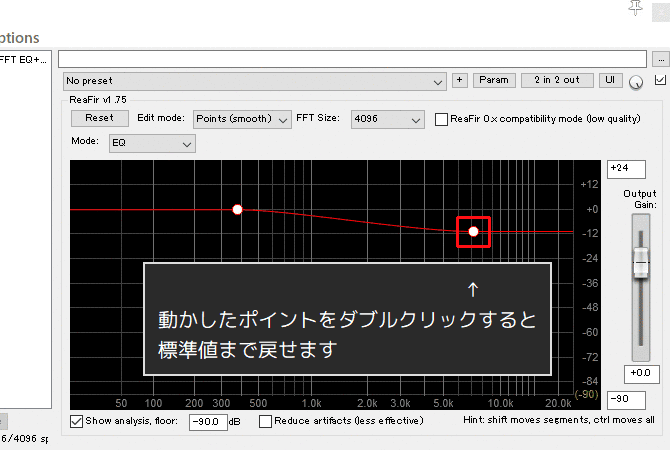Open Edit mode Points (smooth) dropdown
The height and width of the screenshot is (450, 670).
pyautogui.click(x=241, y=119)
